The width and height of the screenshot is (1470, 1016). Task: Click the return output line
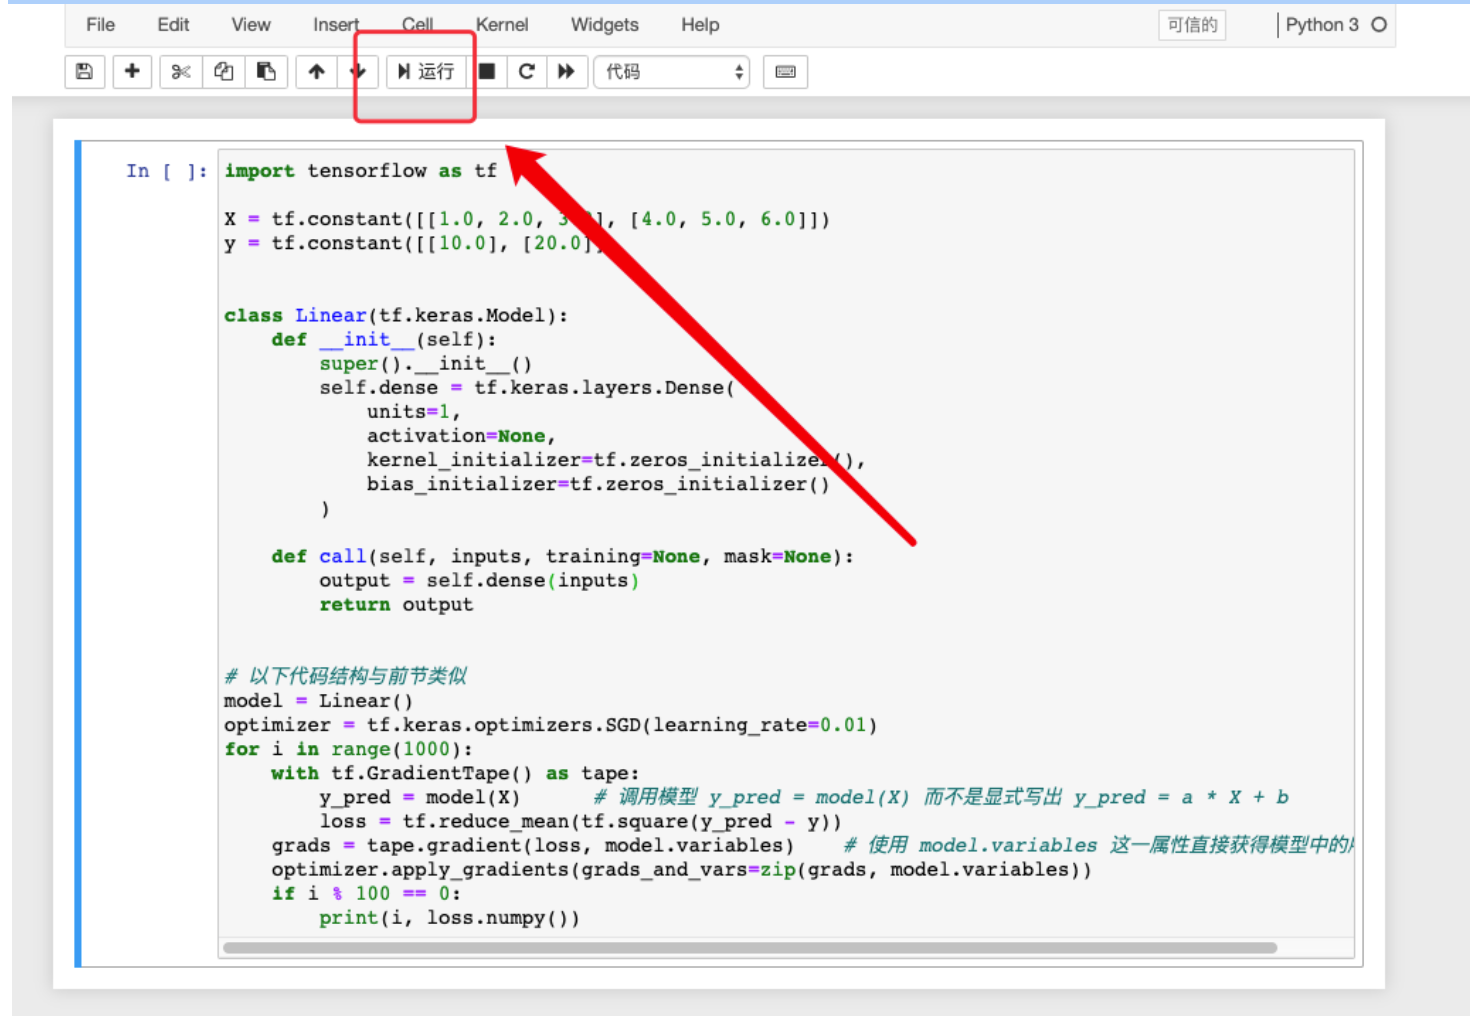coord(396,605)
